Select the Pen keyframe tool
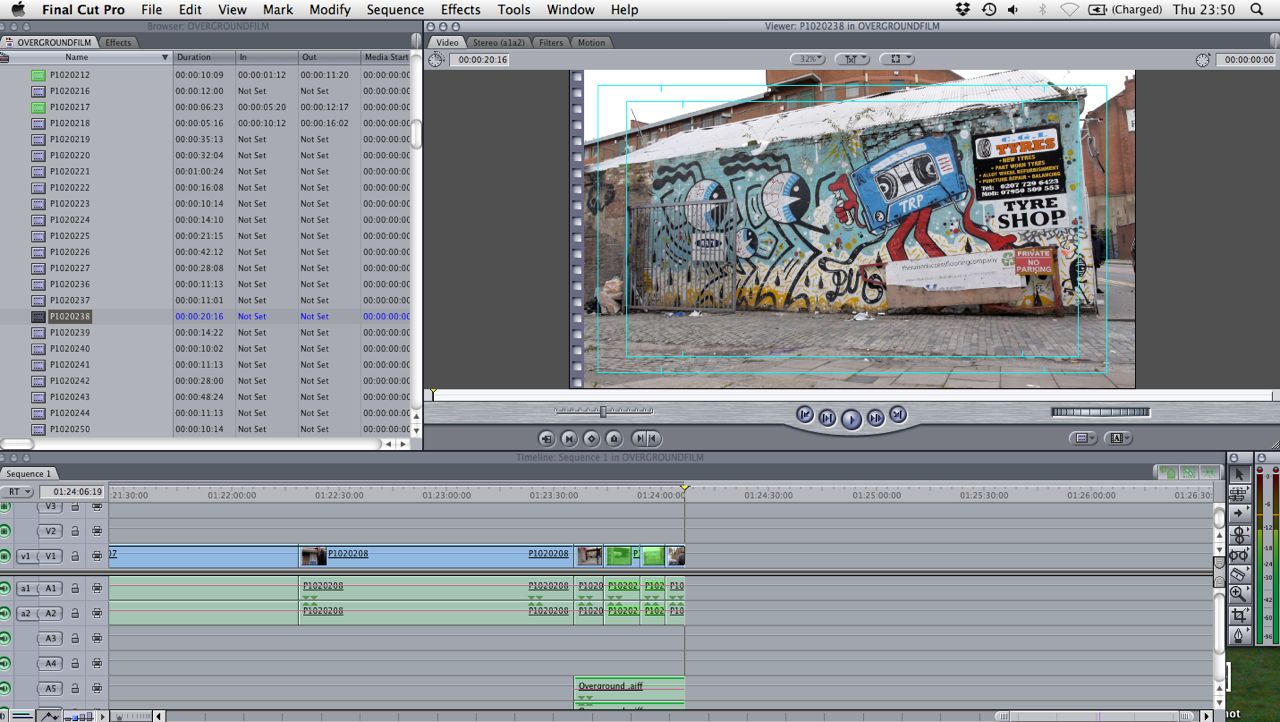Screen dimensions: 1280x722 pos(1238,635)
